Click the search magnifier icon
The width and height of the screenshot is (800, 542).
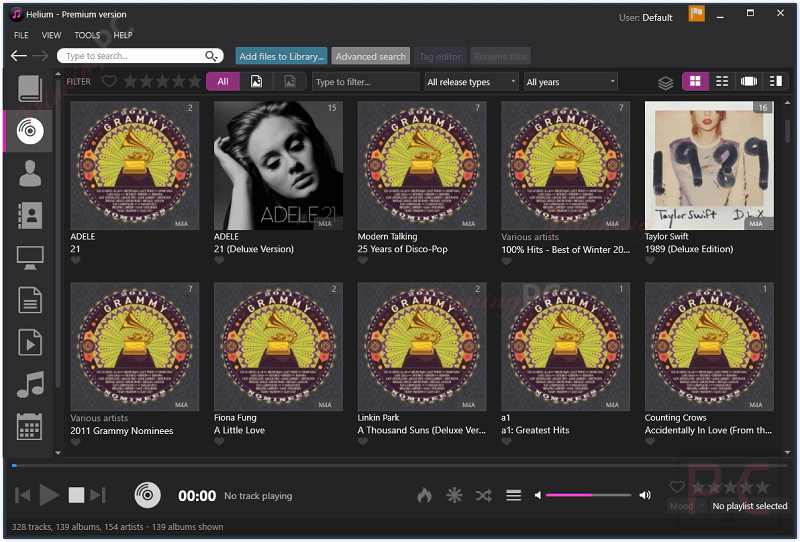click(x=211, y=56)
